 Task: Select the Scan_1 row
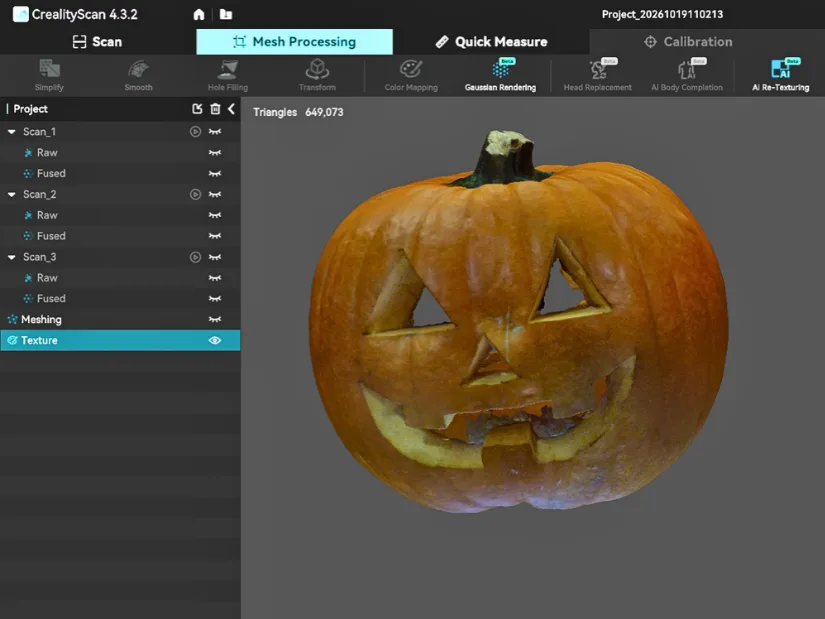click(x=120, y=132)
